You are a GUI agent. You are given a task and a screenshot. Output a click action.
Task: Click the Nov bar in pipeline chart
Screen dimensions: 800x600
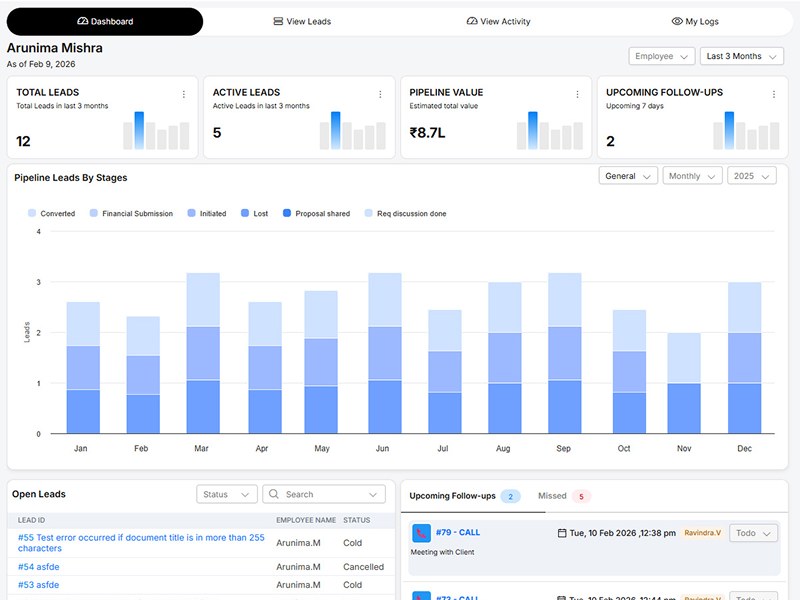point(684,383)
